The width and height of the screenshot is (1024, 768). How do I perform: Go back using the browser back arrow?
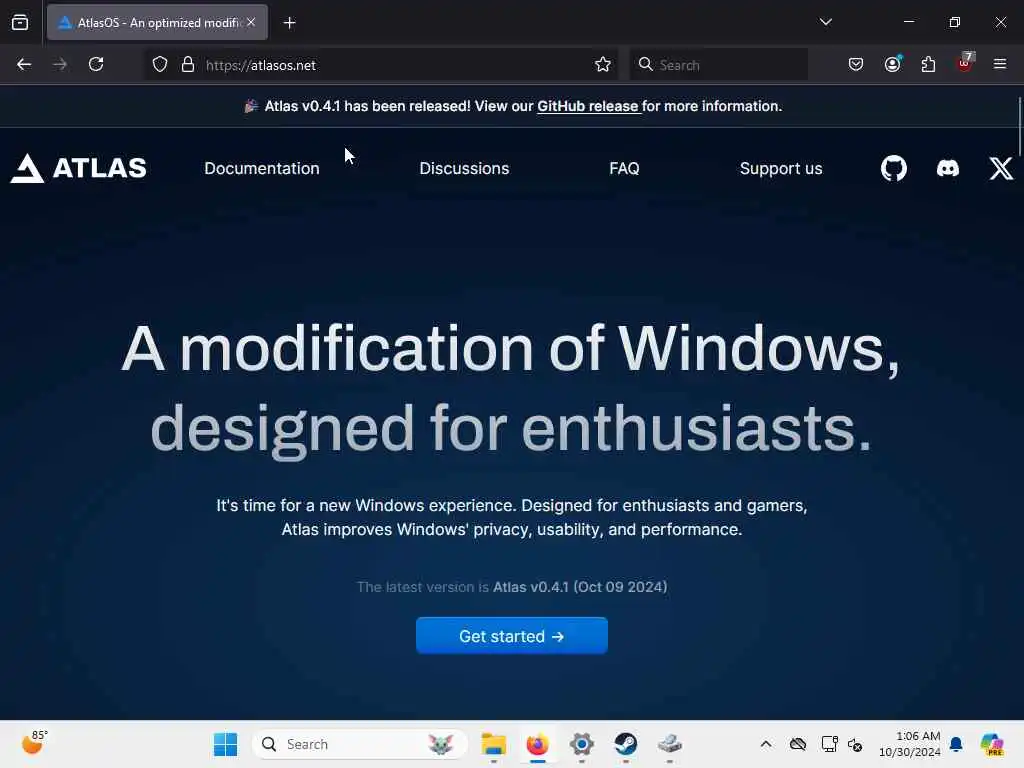(24, 65)
